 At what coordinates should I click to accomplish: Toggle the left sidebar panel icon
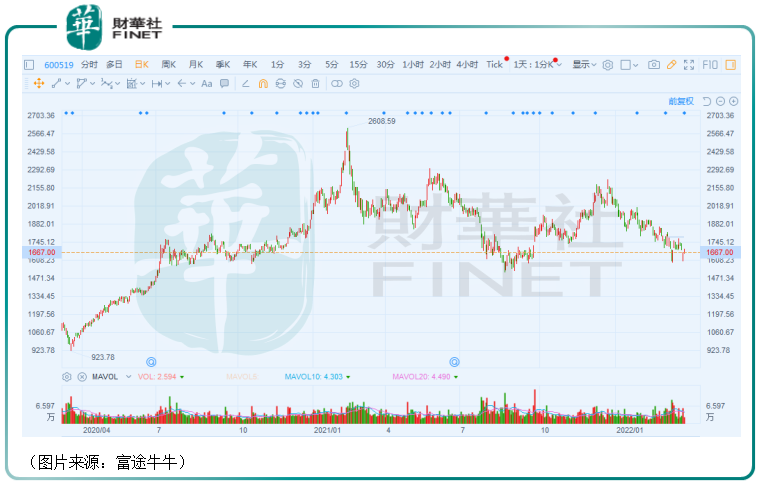tap(29, 65)
